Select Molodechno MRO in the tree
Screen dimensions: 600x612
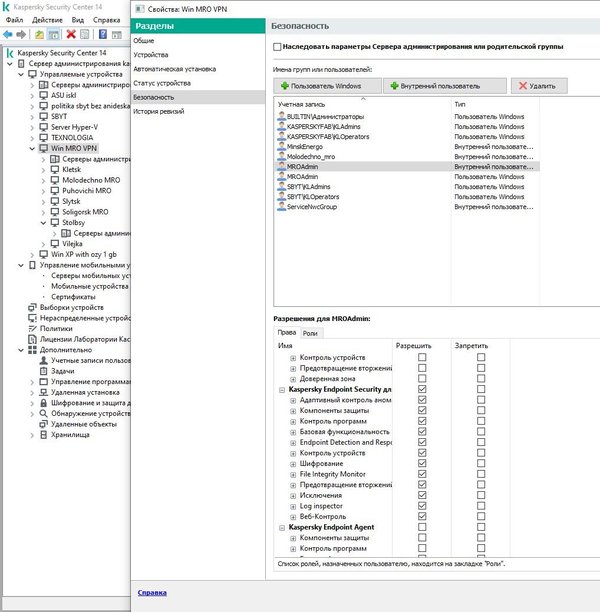point(91,180)
